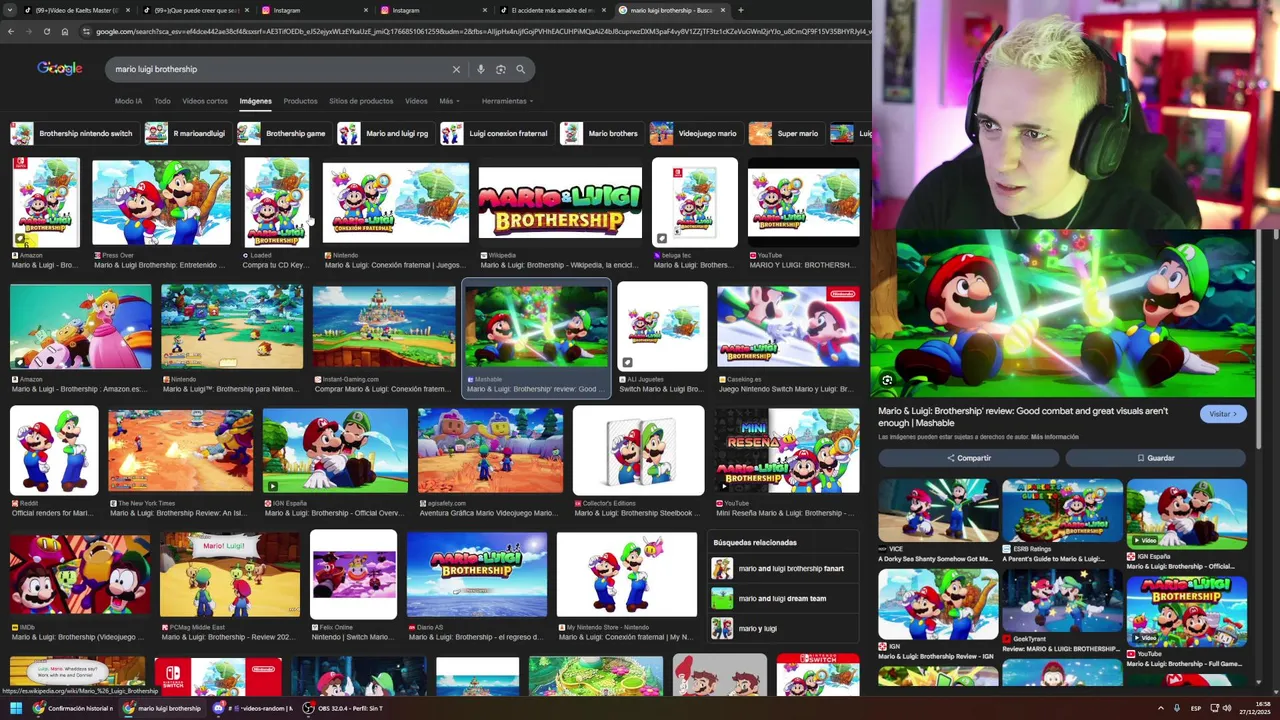The height and width of the screenshot is (720, 1280).
Task: Select Super mario filter chip
Action: click(x=786, y=133)
